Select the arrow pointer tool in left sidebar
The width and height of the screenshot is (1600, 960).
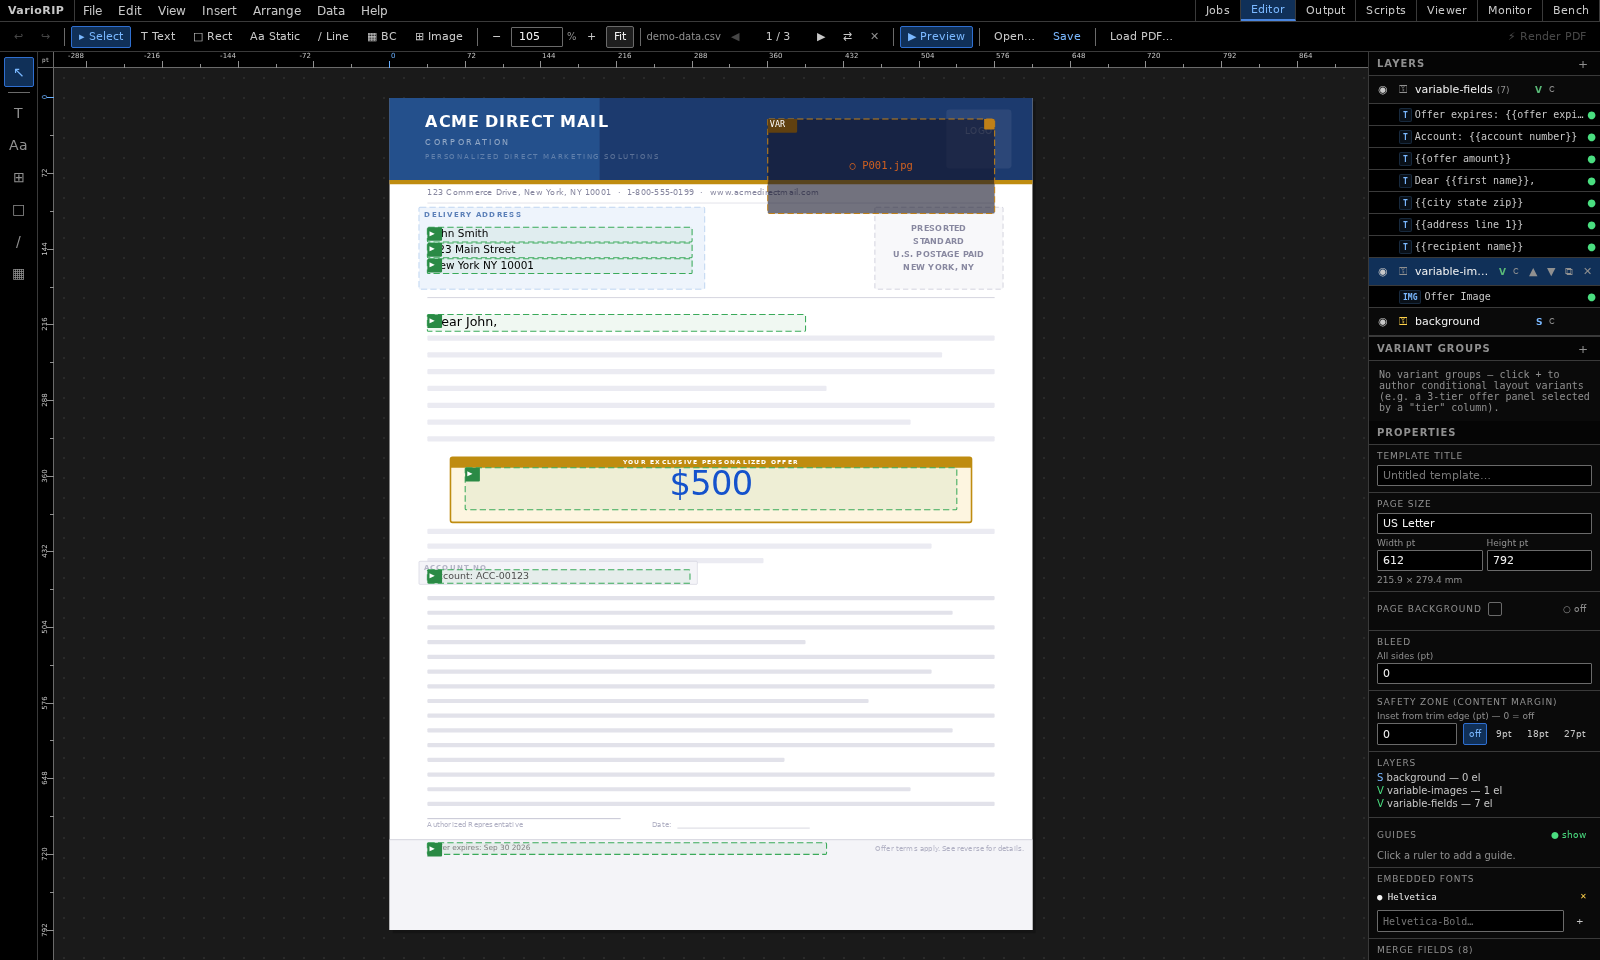[18, 72]
